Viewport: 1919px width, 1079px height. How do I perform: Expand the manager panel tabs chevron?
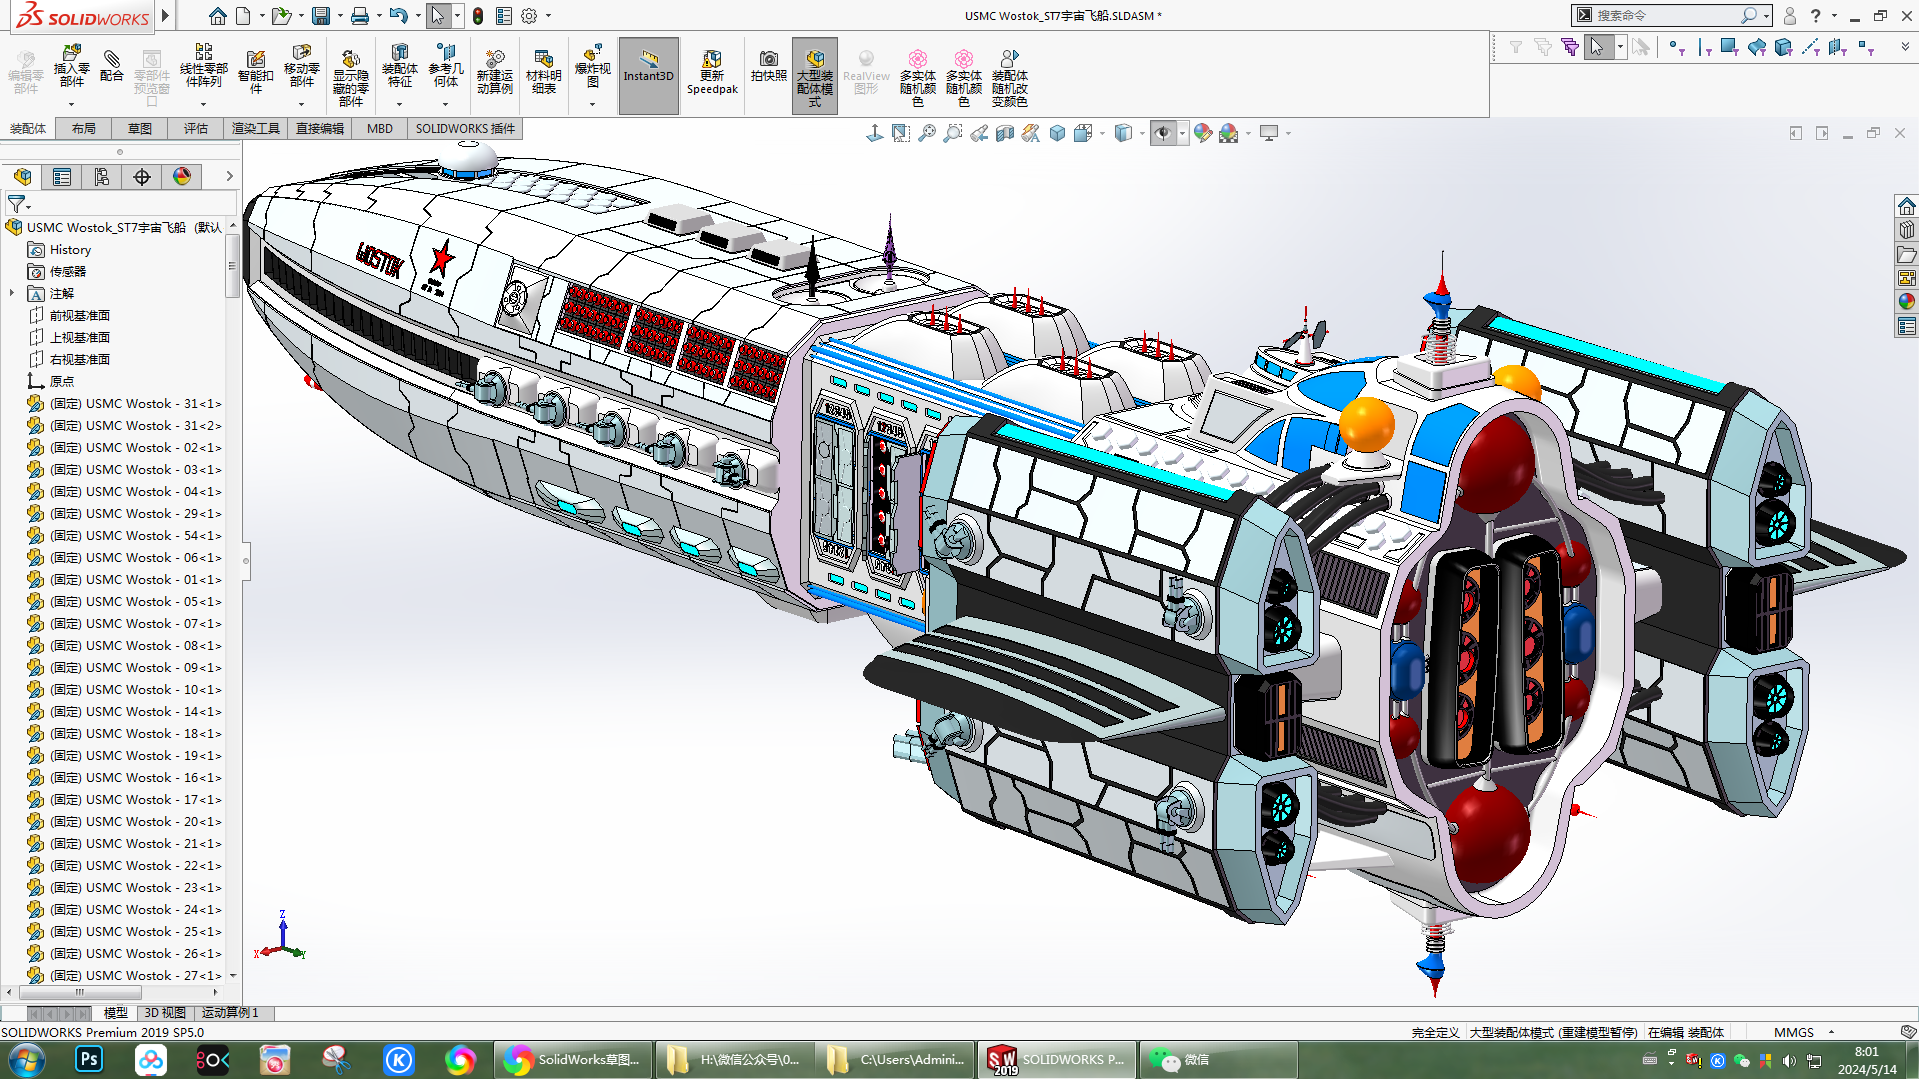coord(229,177)
